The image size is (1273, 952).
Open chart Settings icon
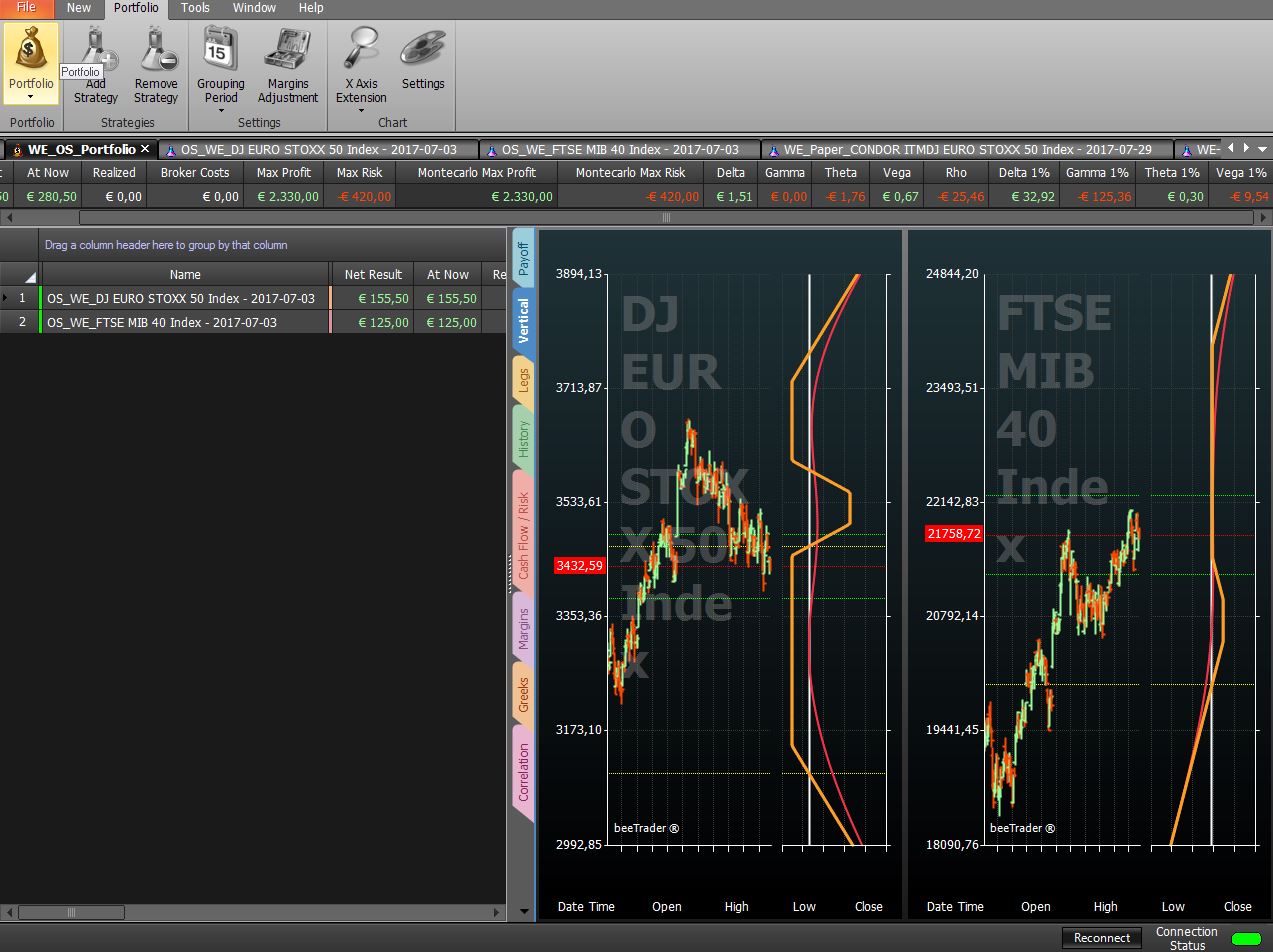point(423,48)
